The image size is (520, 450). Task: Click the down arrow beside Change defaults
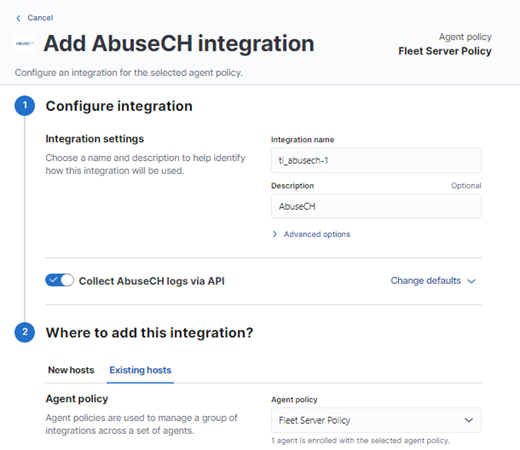pyautogui.click(x=471, y=281)
